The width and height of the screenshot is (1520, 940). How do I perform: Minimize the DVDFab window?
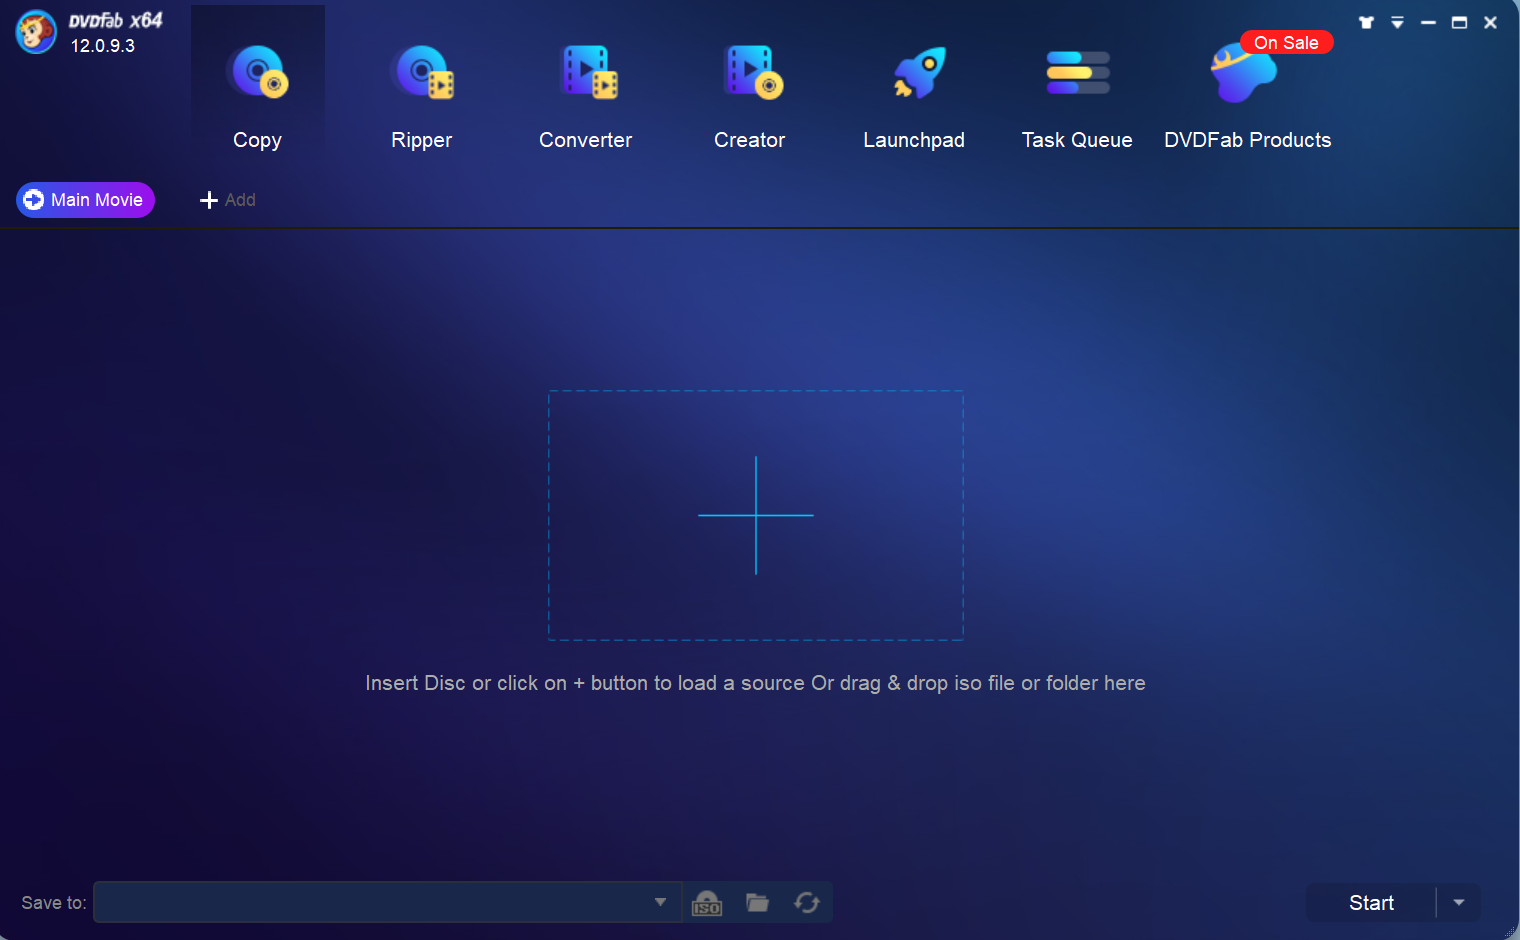coord(1429,22)
